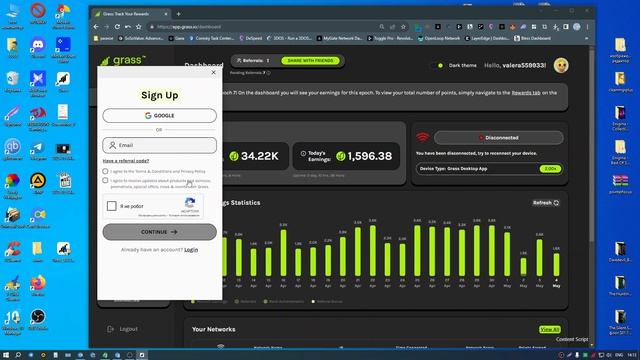Tick the Terms & Conditions agreement checkbox
Screen dimensions: 640x360
(105, 171)
